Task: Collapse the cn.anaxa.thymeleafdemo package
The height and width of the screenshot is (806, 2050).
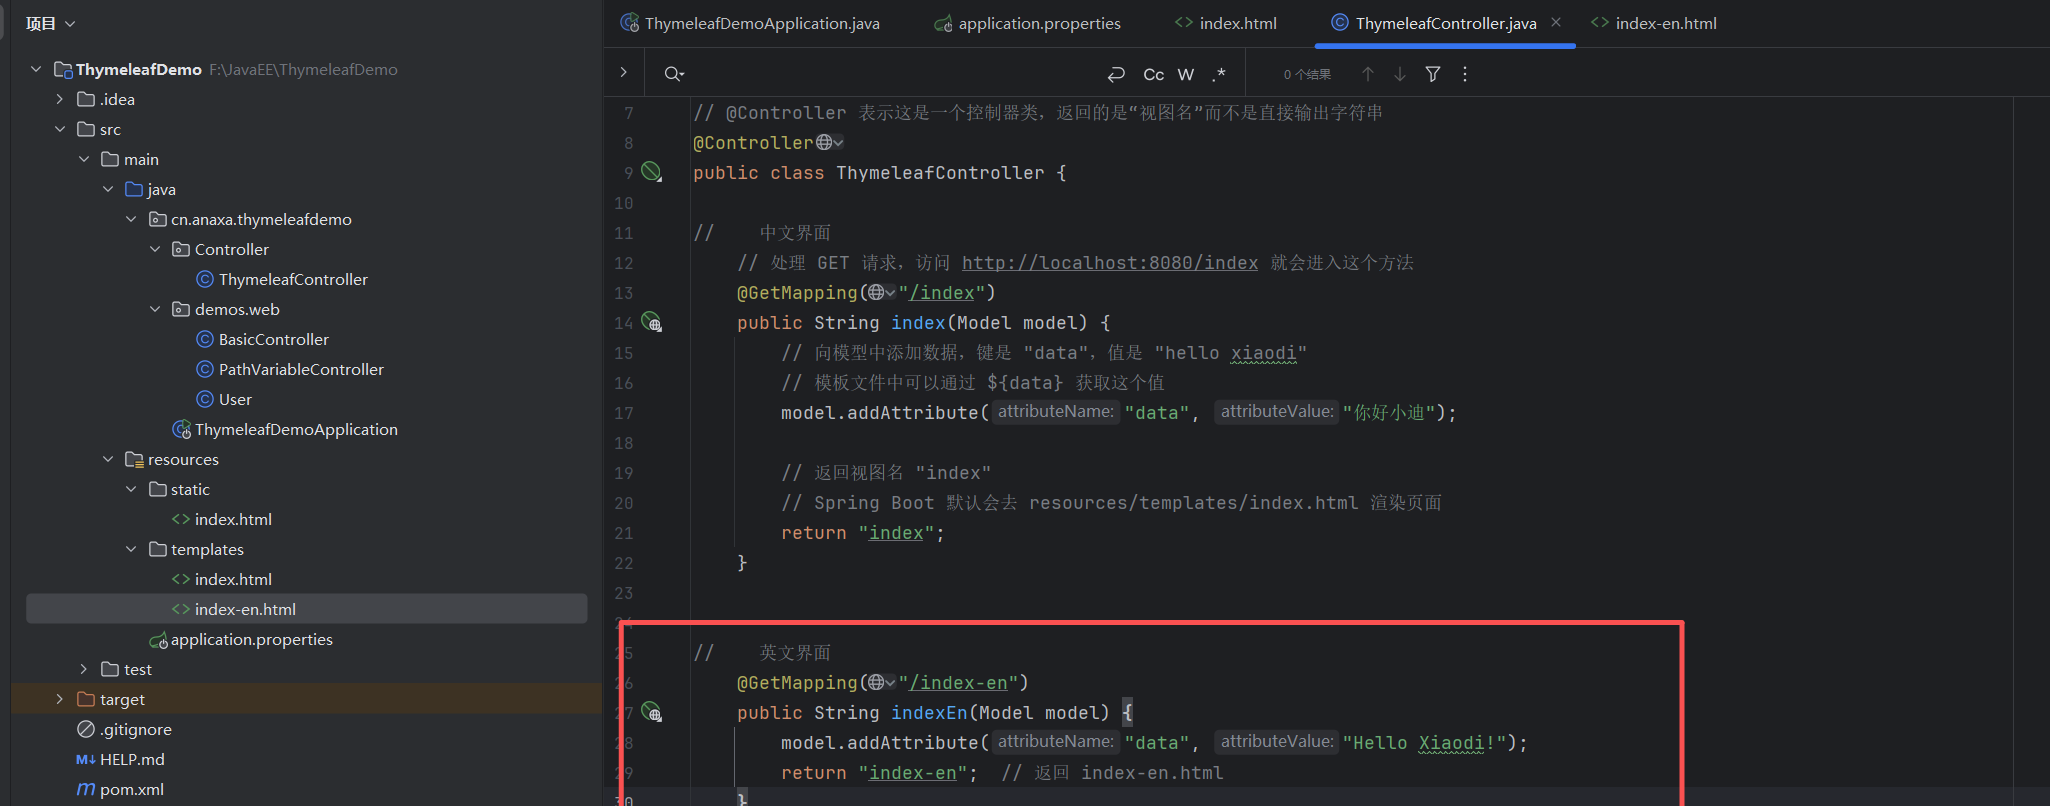Action: coord(131,219)
